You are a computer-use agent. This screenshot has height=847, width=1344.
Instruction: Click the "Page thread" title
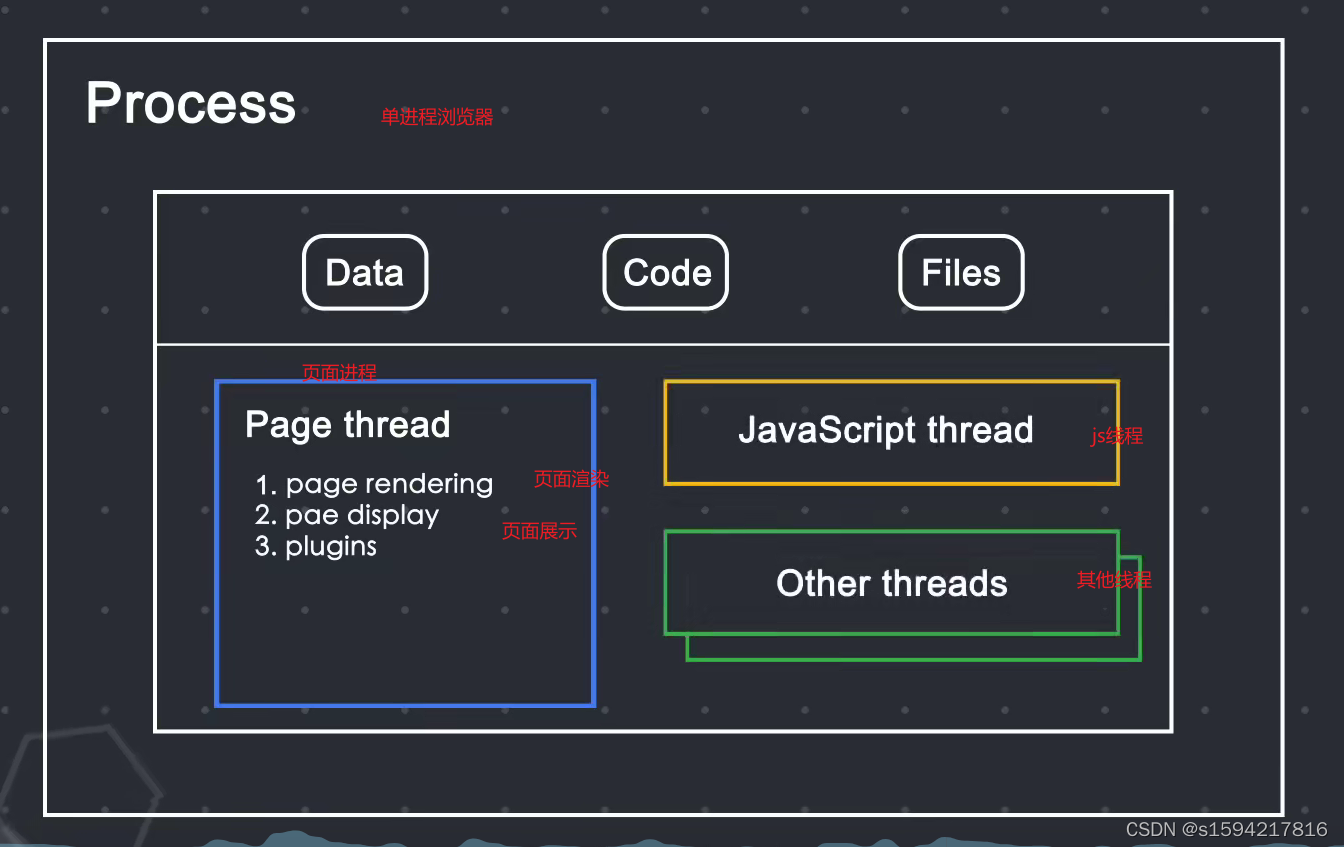tap(348, 425)
